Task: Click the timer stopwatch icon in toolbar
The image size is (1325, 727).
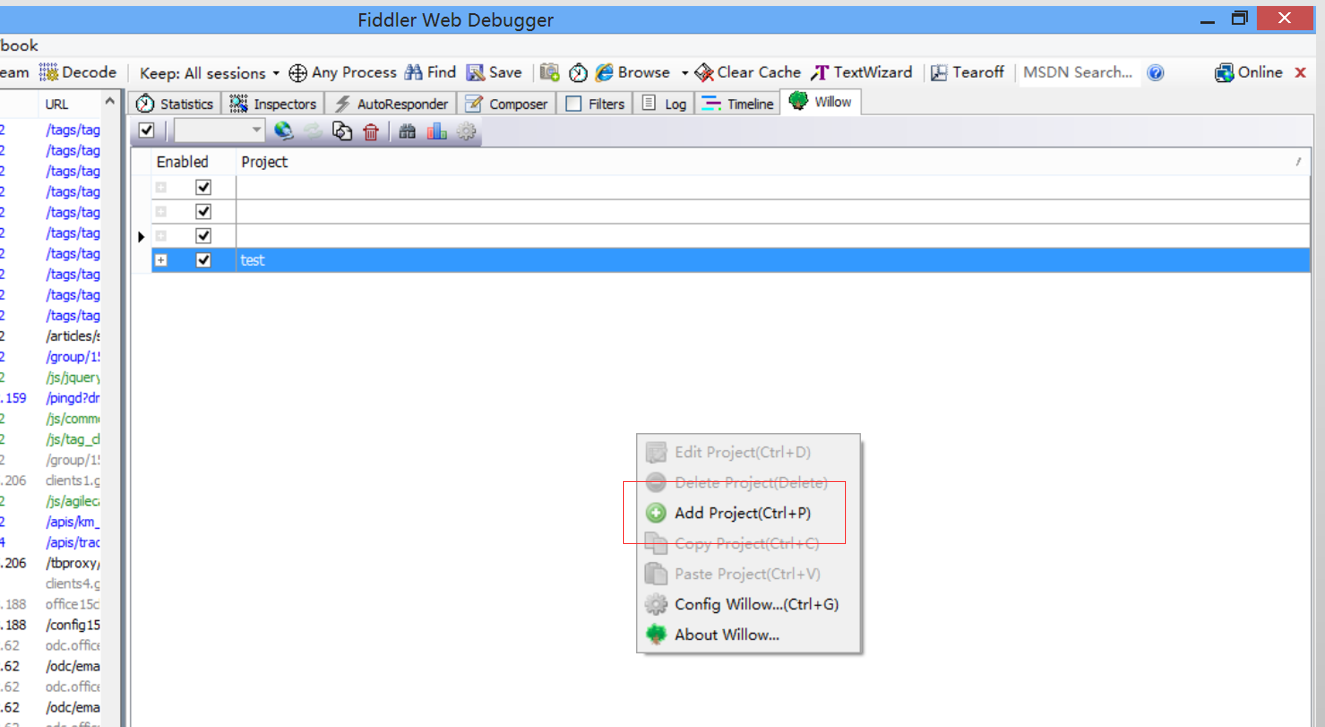Action: 578,72
